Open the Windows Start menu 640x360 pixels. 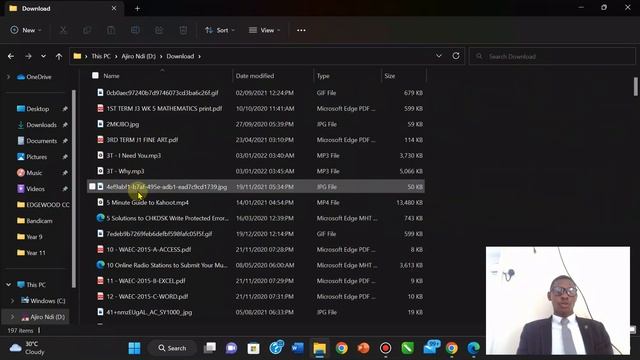tap(134, 348)
